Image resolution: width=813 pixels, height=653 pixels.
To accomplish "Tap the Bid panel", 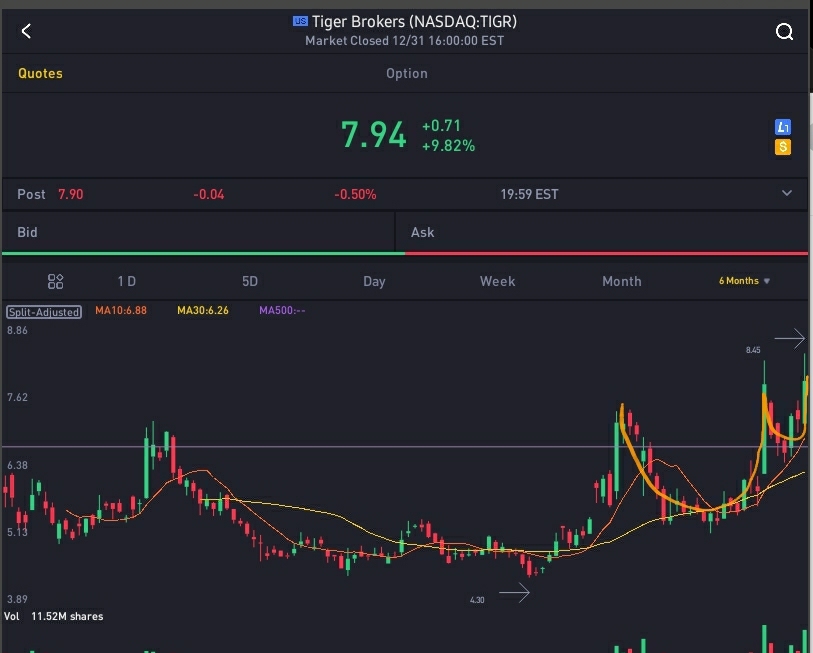I will (198, 232).
